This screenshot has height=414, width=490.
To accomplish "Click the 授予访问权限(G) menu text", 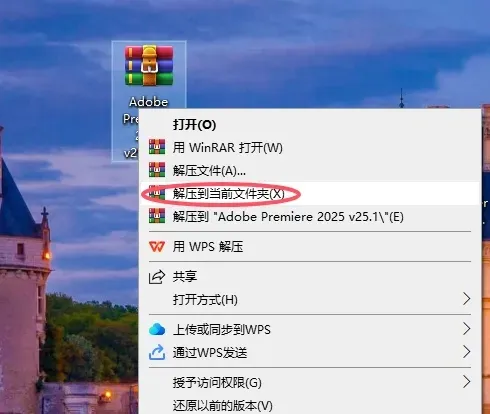I will pyautogui.click(x=217, y=383).
